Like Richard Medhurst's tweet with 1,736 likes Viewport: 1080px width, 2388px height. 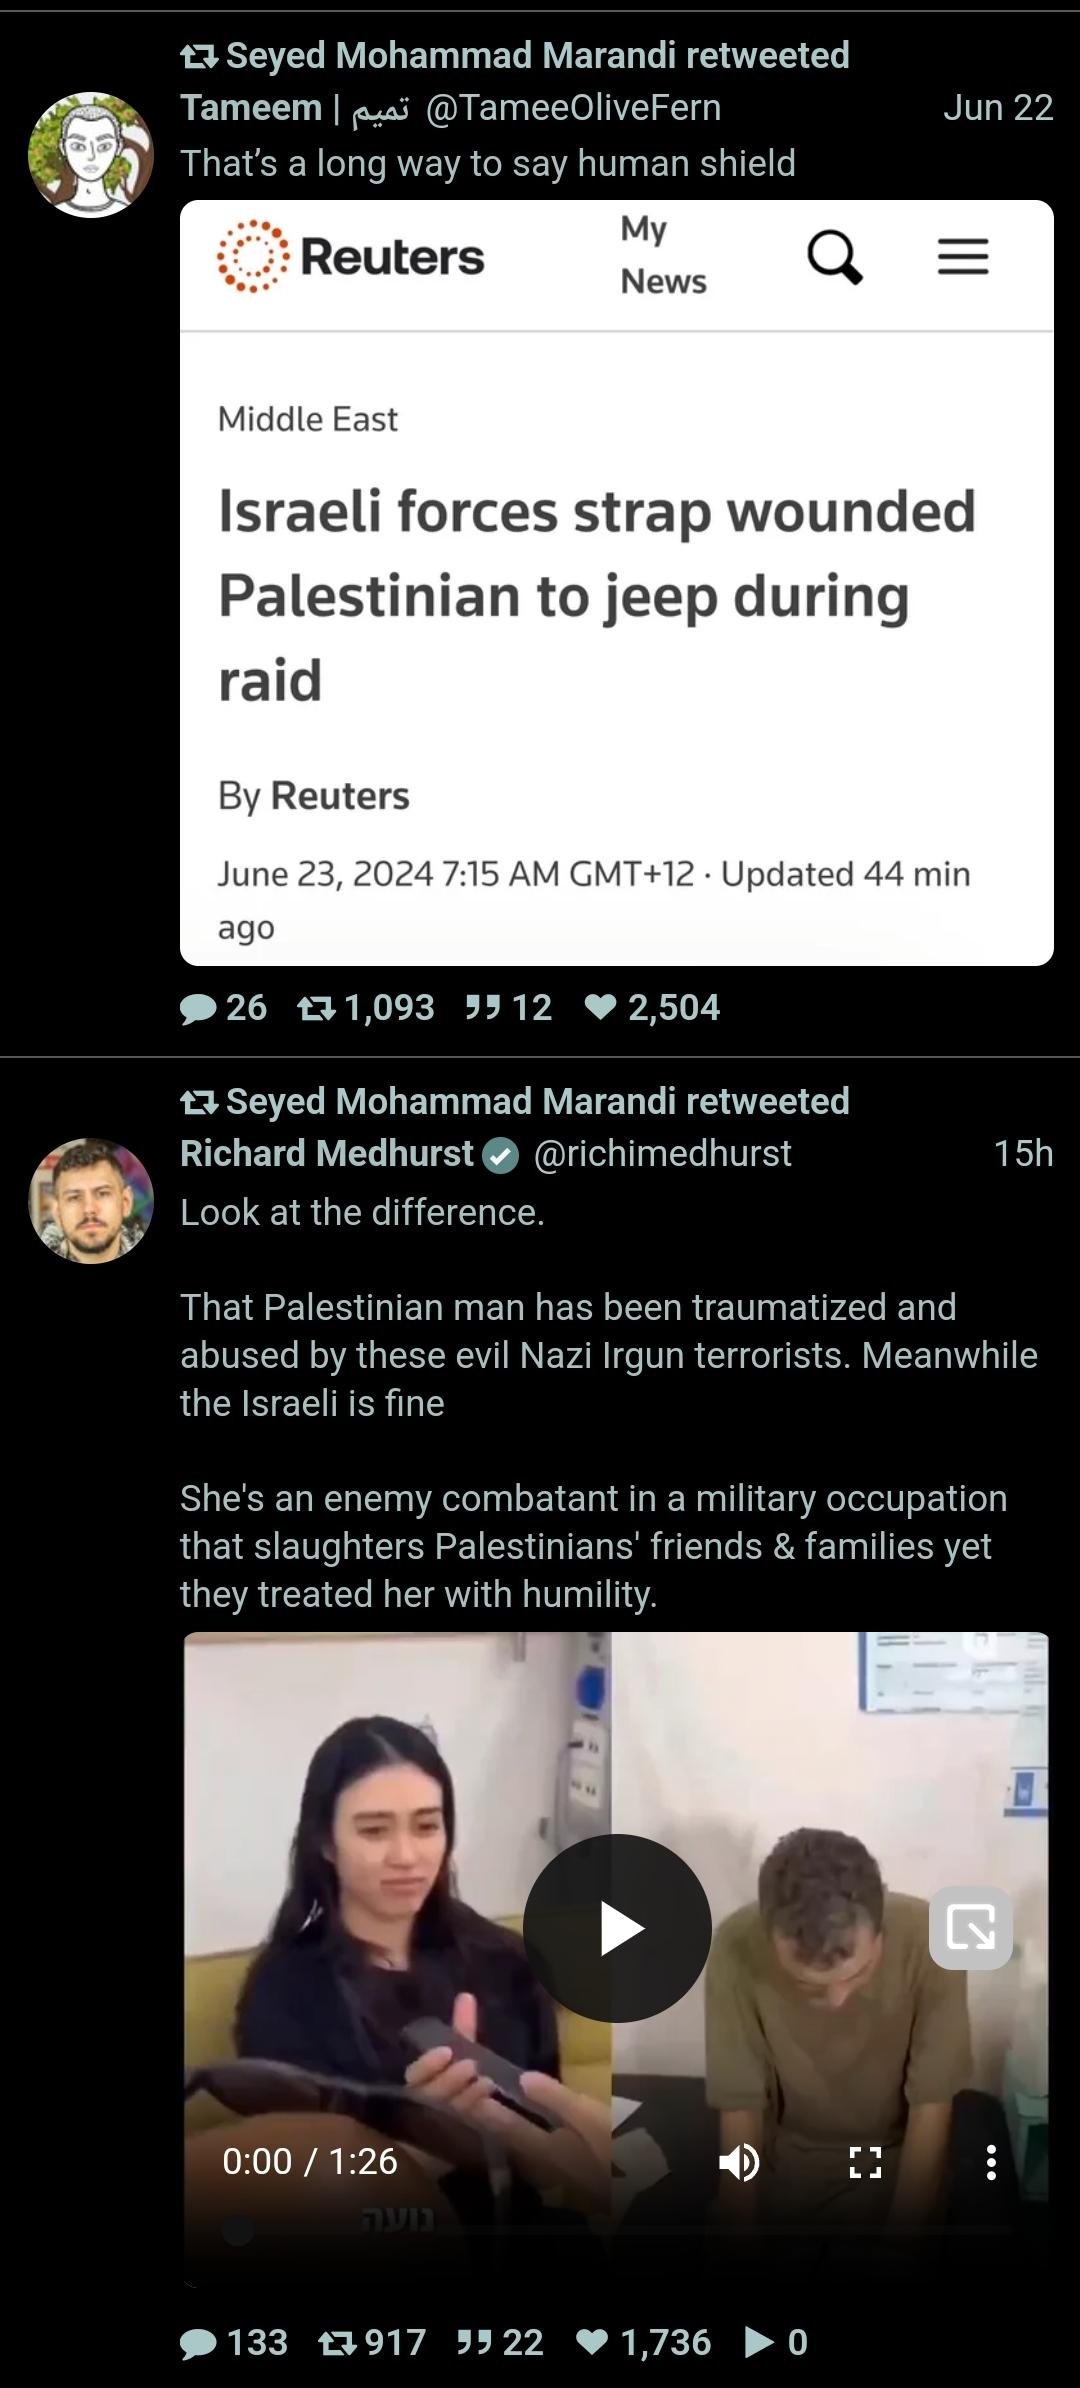coord(593,2342)
